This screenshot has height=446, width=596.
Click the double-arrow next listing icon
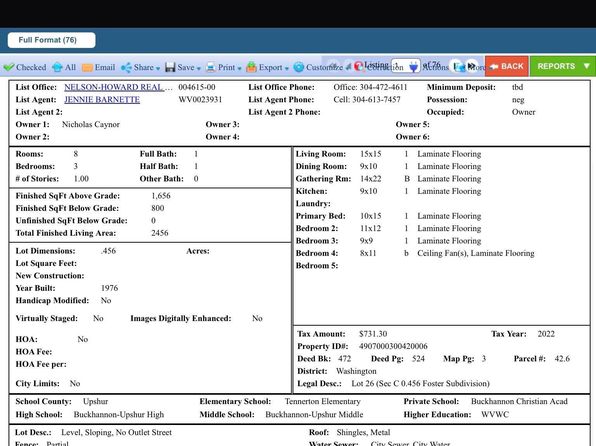[471, 66]
